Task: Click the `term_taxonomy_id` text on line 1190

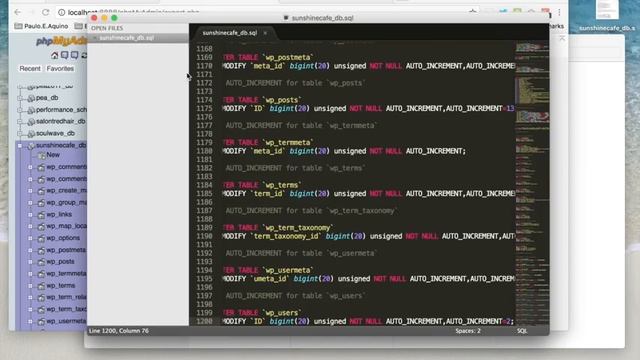Action: 286,236
